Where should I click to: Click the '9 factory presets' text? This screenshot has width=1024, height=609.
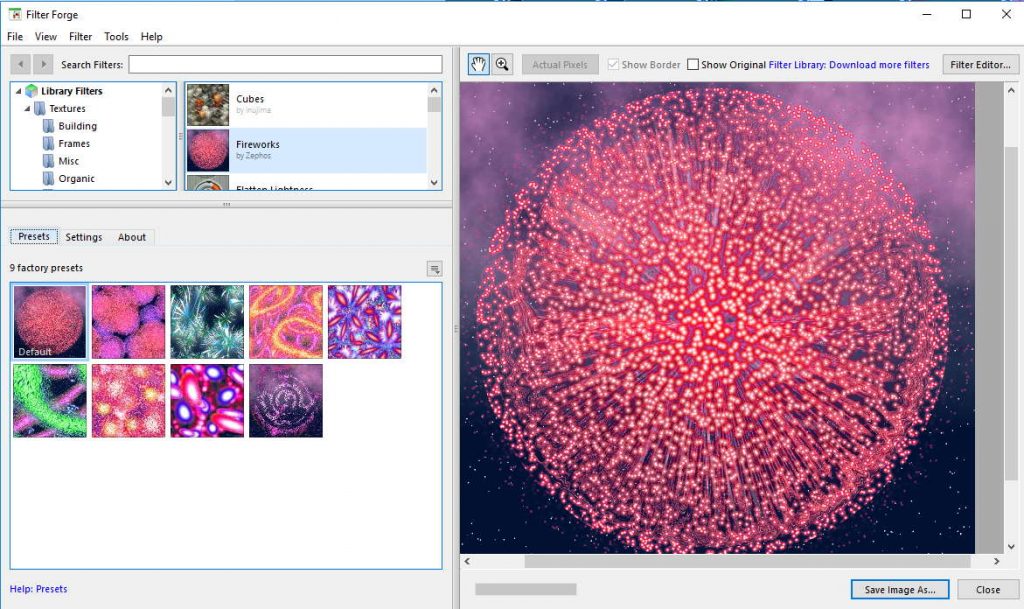(x=46, y=268)
